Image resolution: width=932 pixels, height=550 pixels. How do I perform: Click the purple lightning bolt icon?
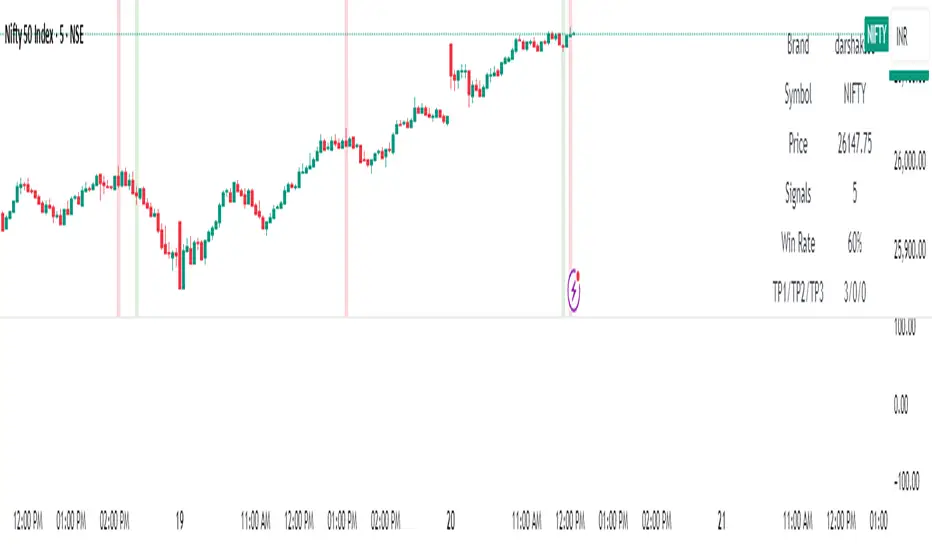(575, 290)
